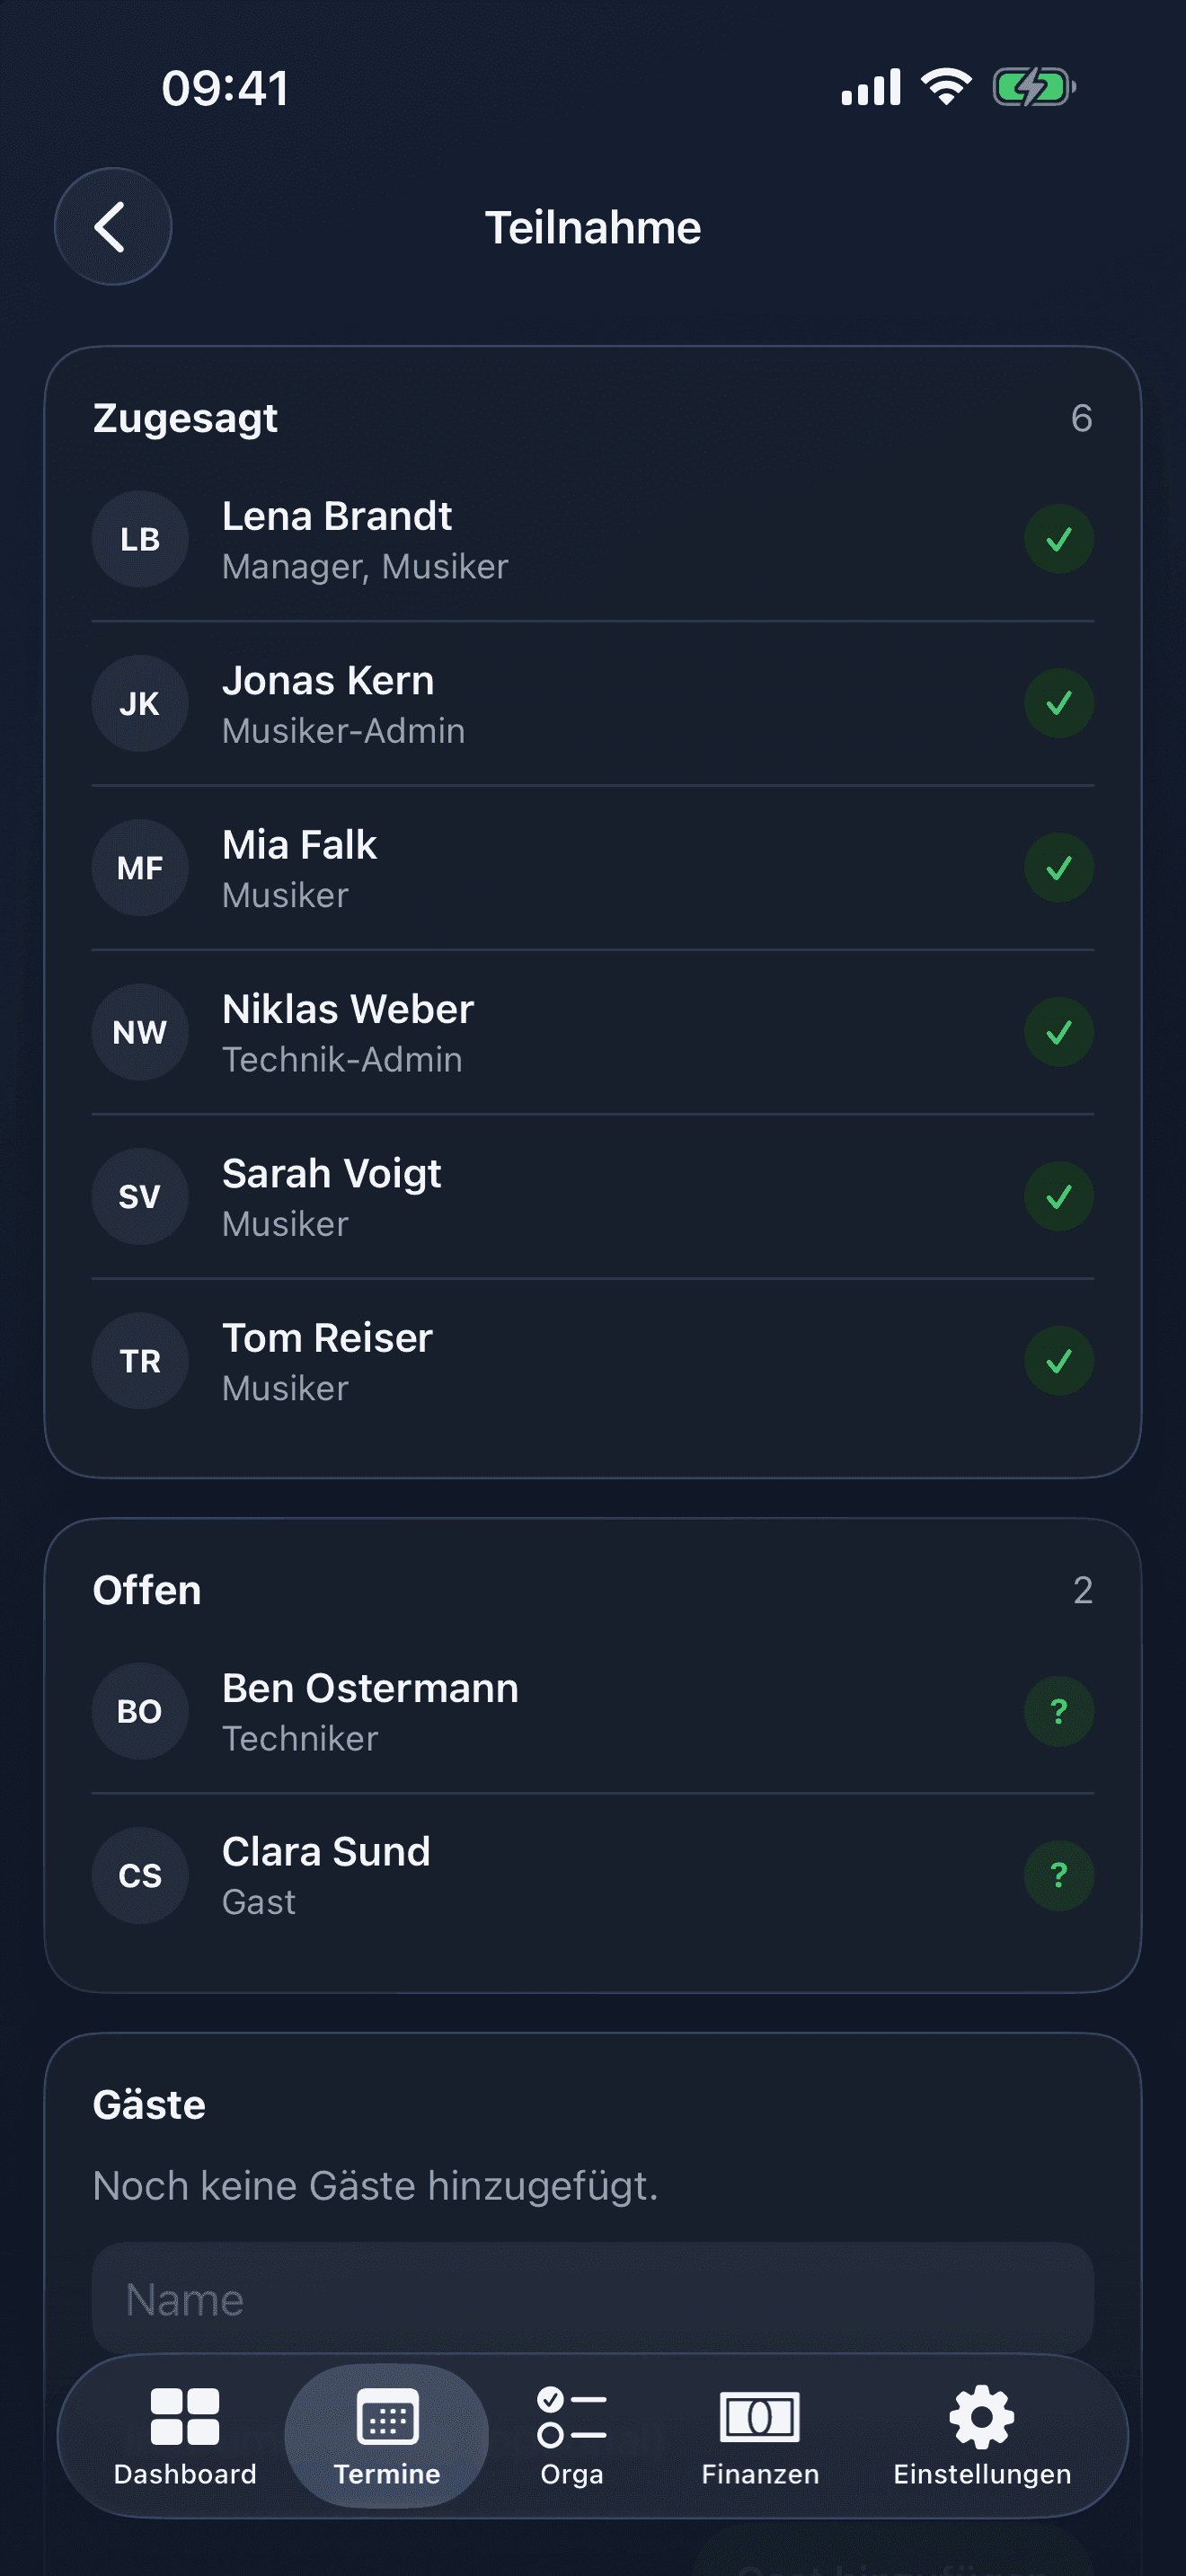The image size is (1186, 2576).
Task: Go back using the chevron button
Action: pos(112,227)
